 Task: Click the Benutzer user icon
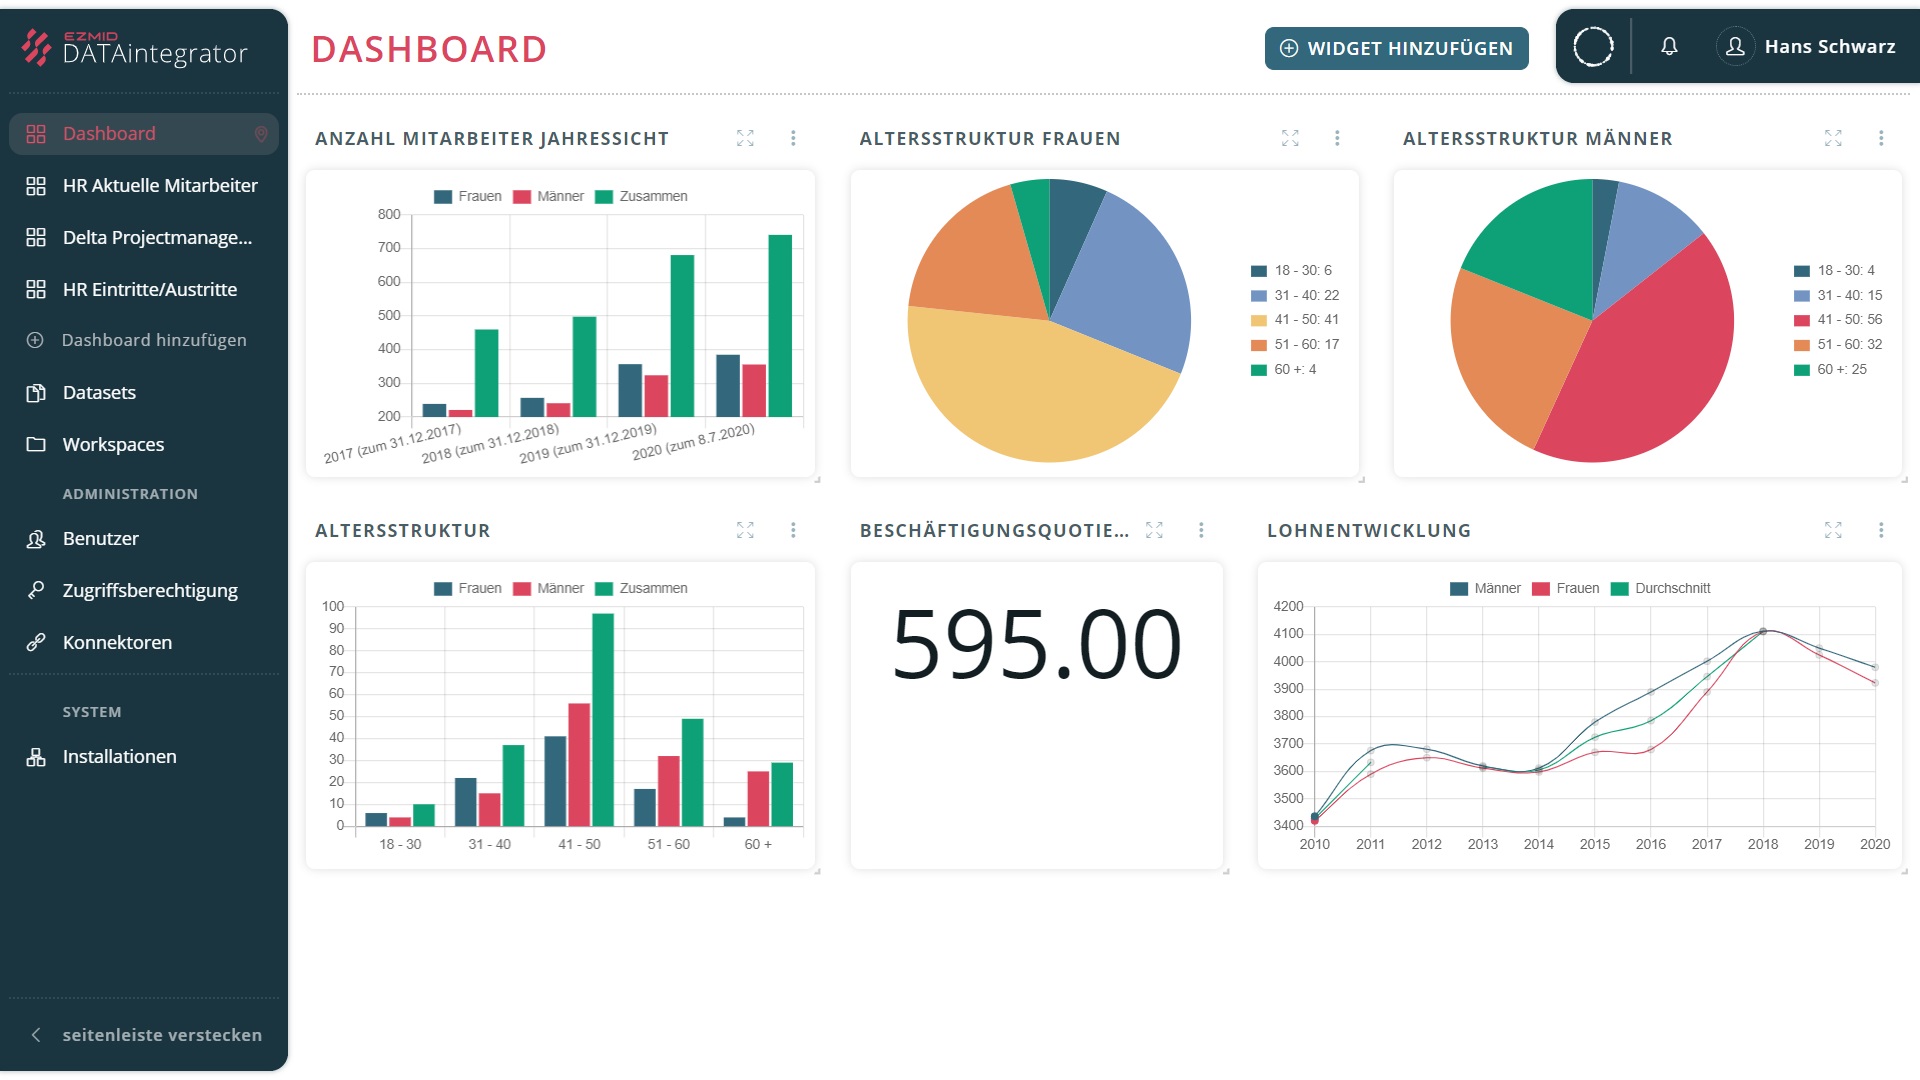tap(36, 539)
